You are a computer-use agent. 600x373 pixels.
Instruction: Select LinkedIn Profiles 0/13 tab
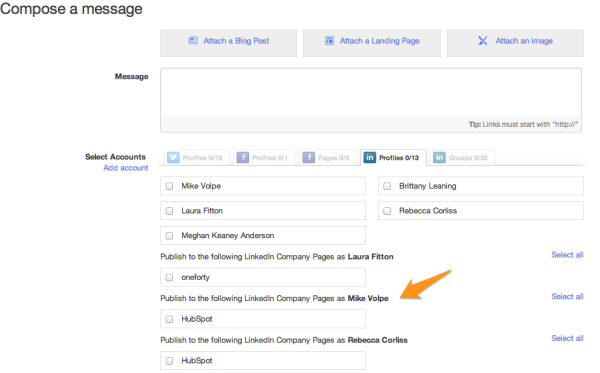393,158
